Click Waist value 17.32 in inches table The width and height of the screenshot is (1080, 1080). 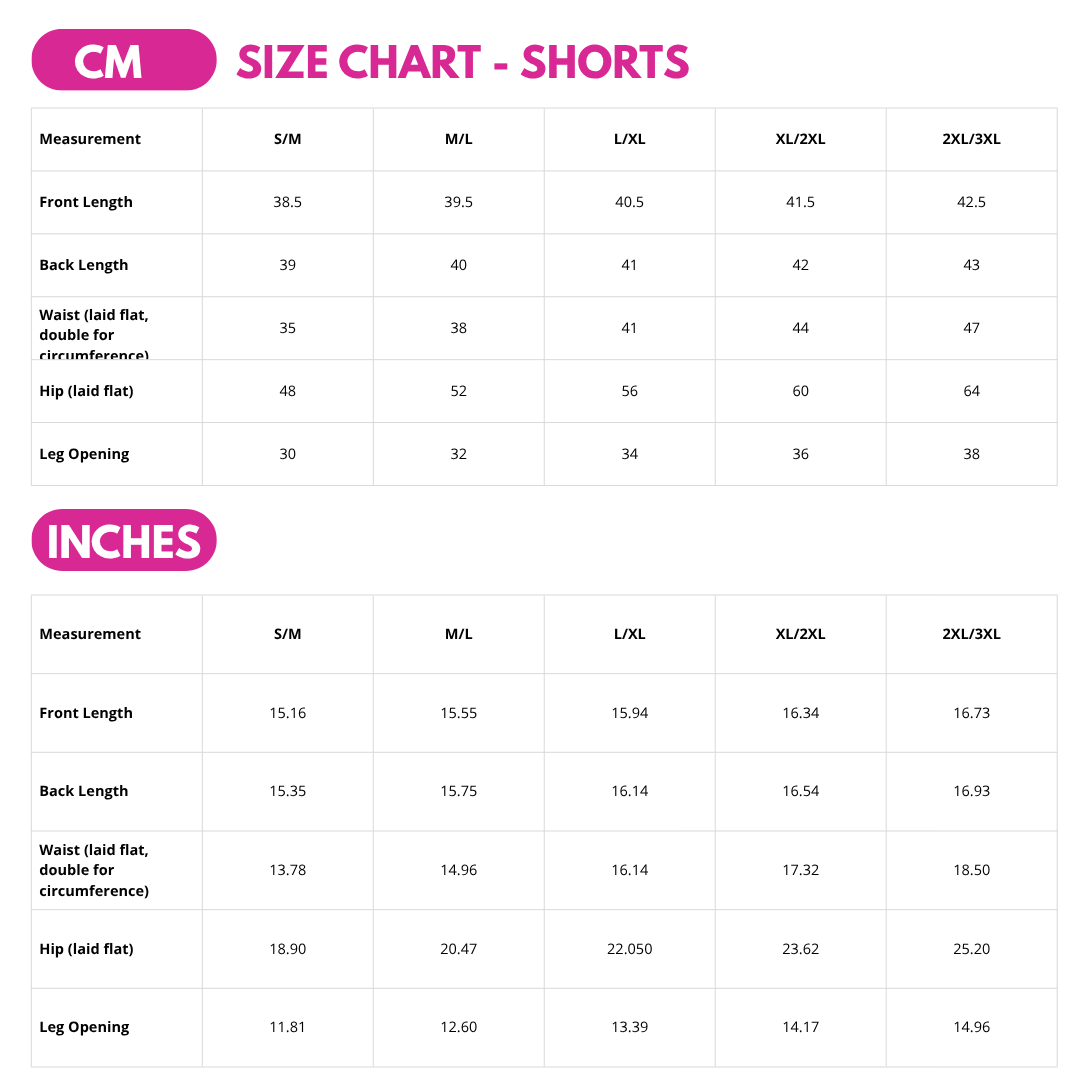click(x=800, y=870)
